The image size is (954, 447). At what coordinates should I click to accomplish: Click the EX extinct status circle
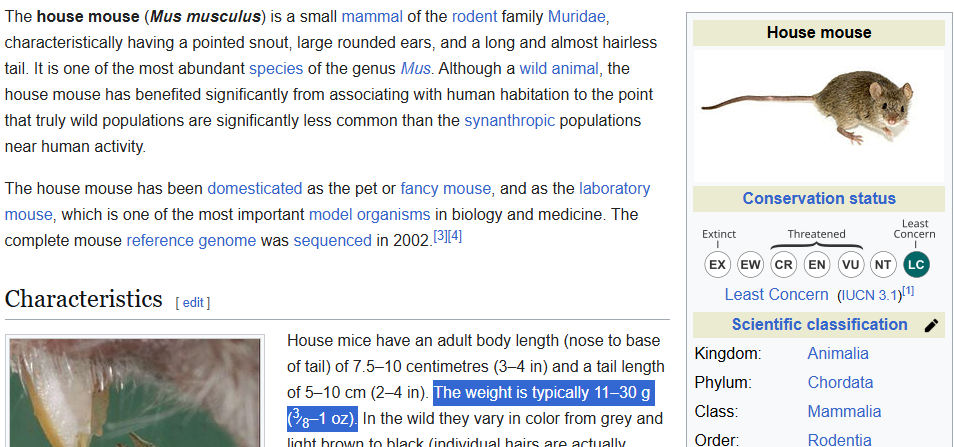[717, 265]
